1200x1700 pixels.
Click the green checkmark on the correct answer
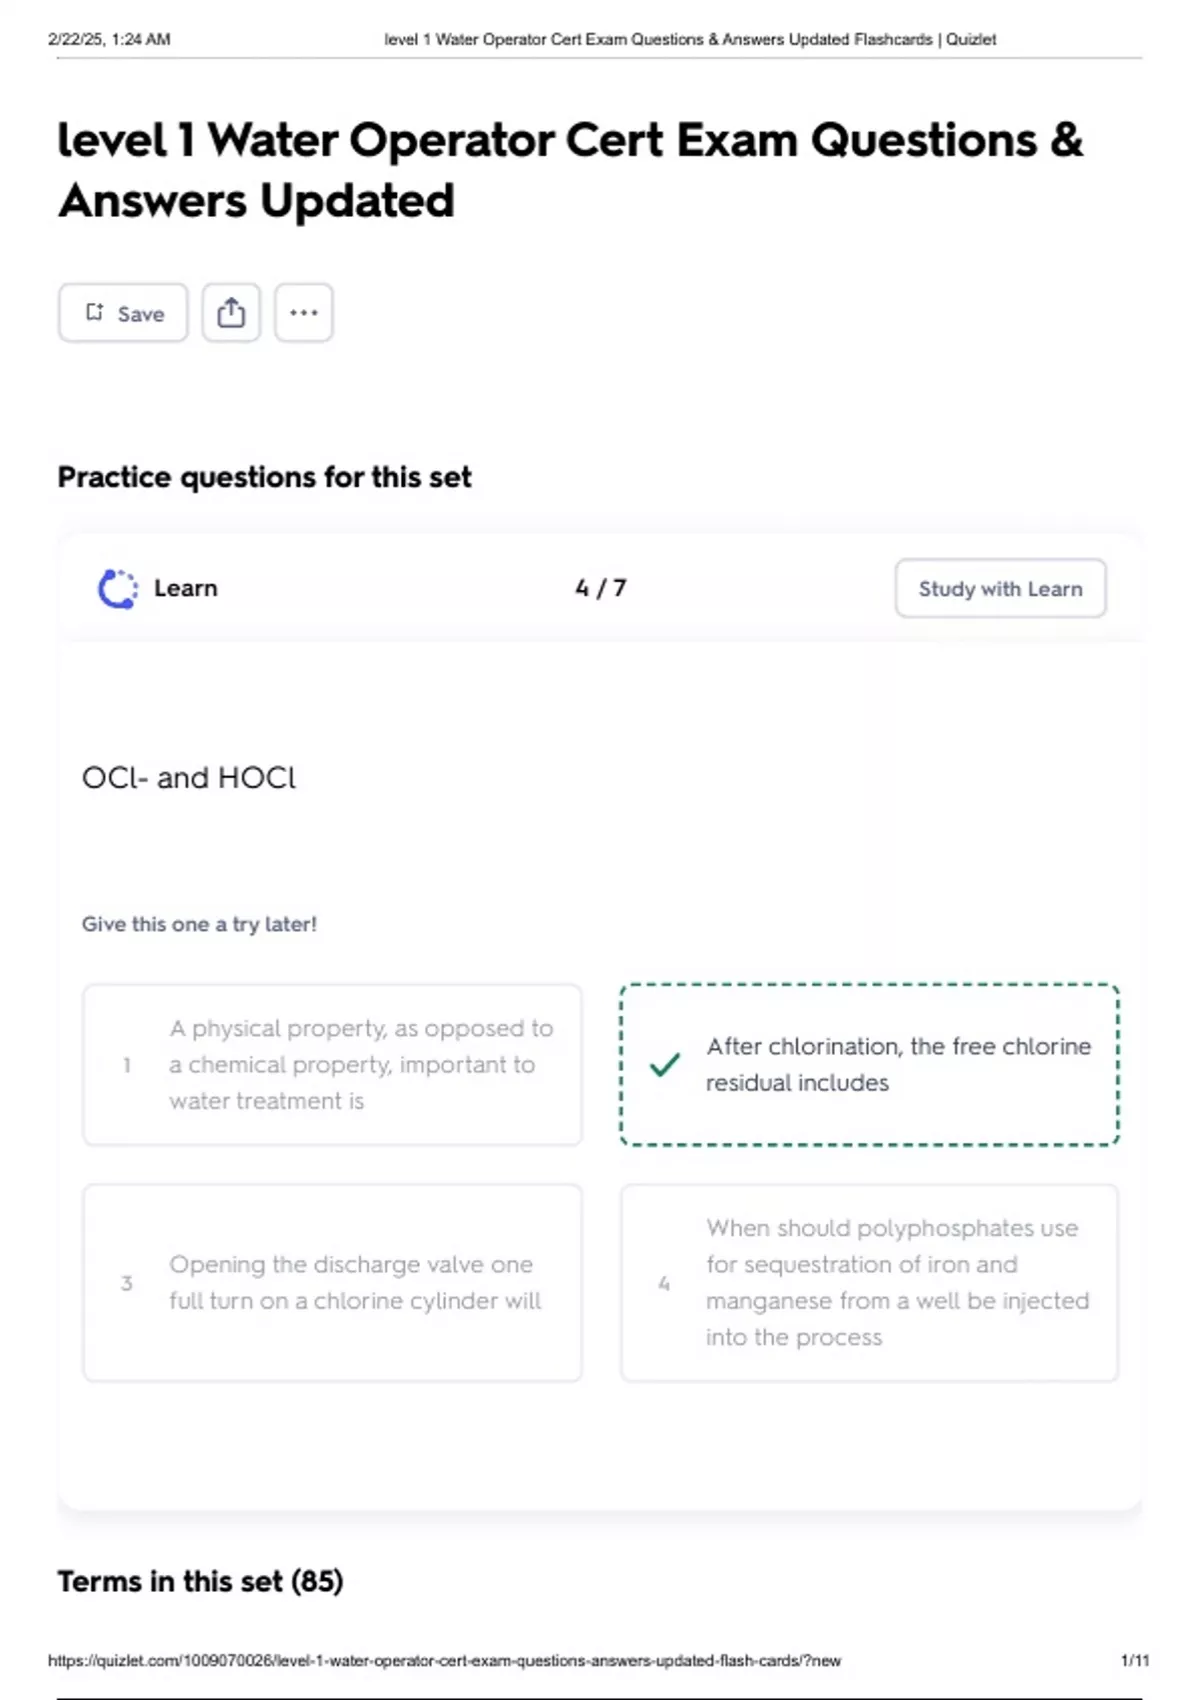point(665,1065)
